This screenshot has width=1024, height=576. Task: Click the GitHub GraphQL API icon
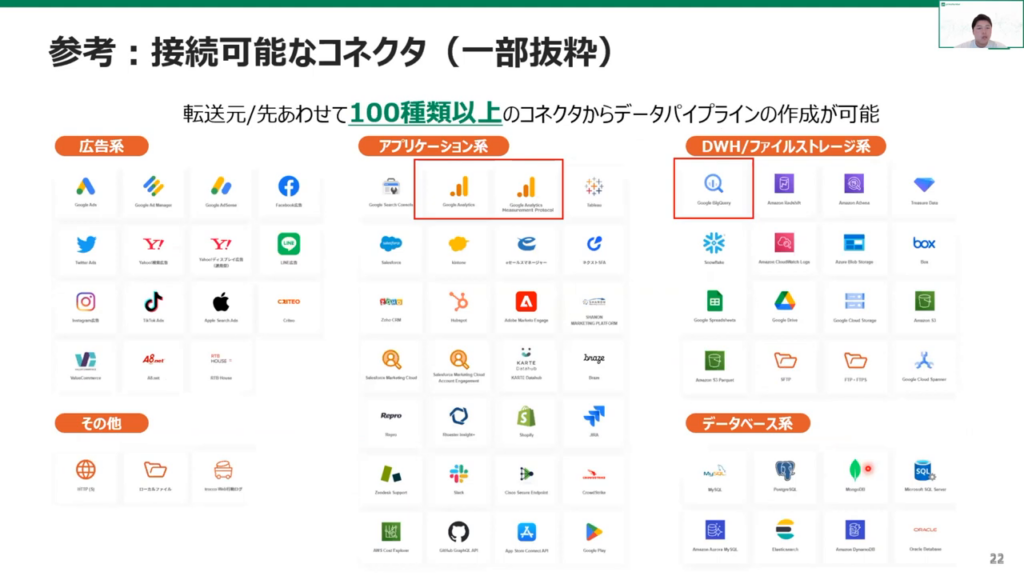(459, 532)
